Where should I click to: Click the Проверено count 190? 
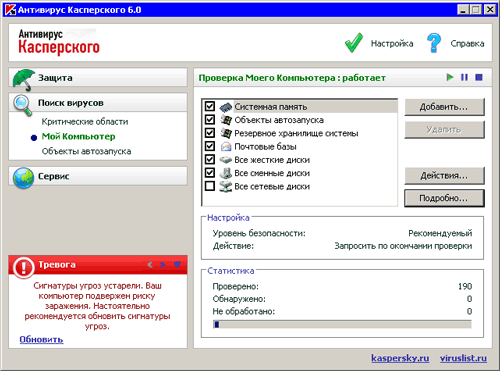[x=465, y=286]
